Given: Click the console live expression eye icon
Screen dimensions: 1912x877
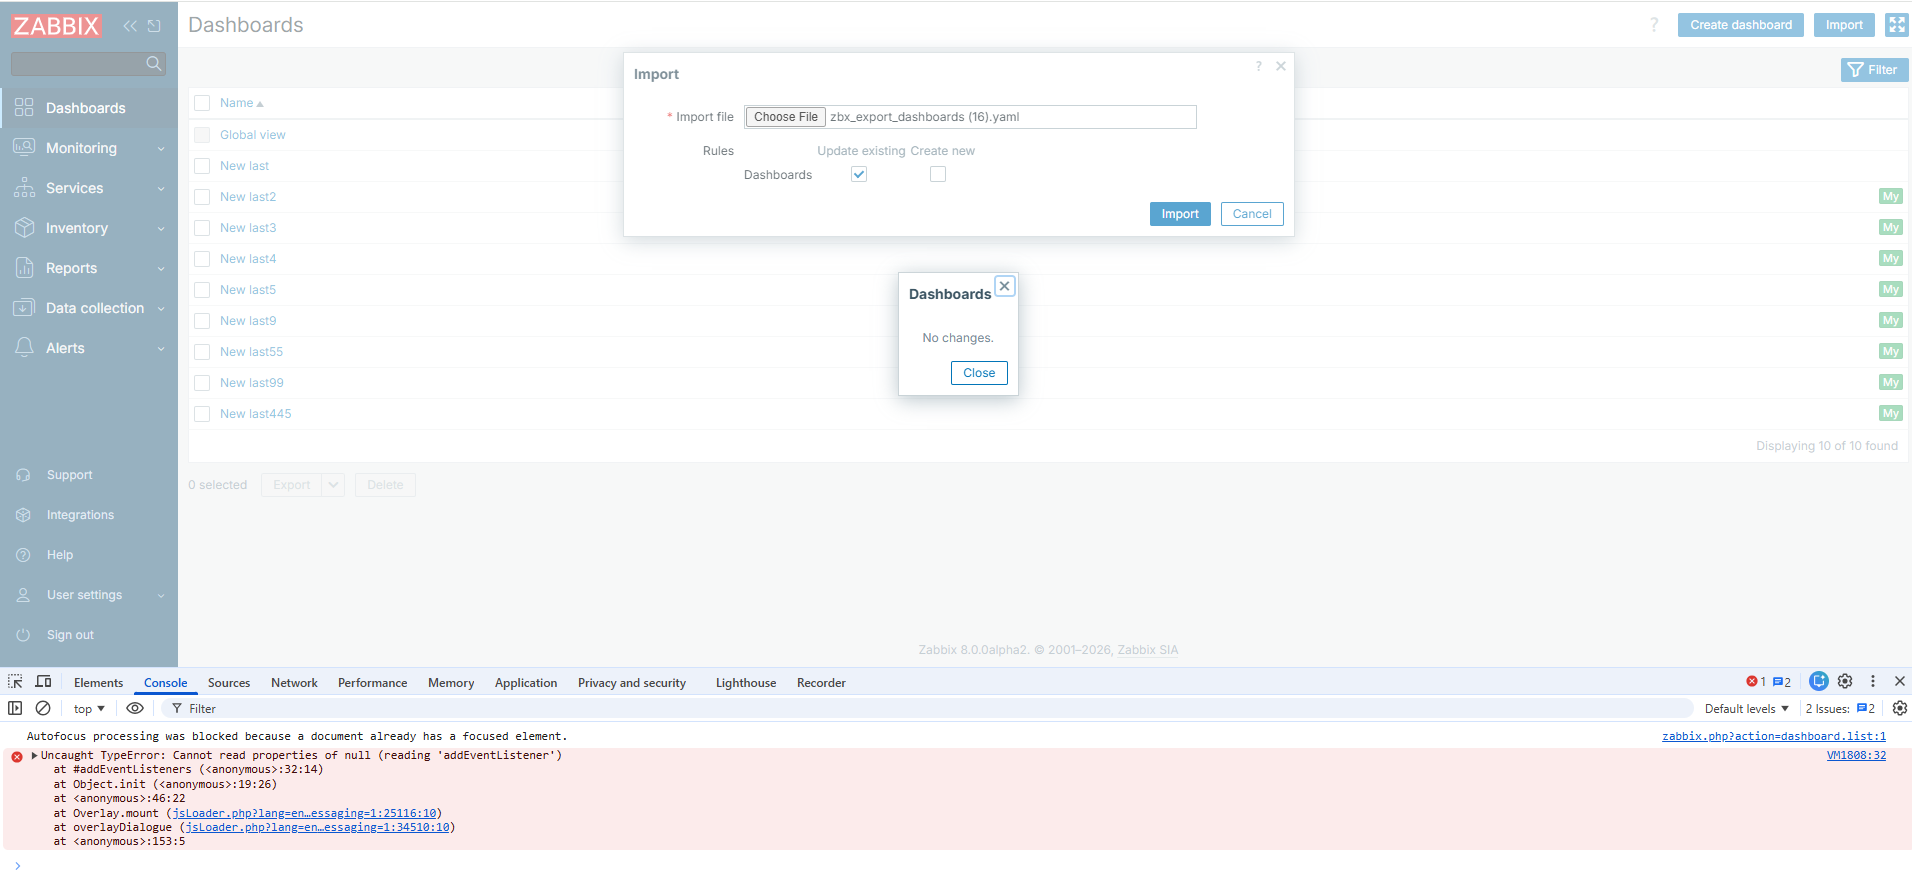Looking at the screenshot, I should point(135,708).
